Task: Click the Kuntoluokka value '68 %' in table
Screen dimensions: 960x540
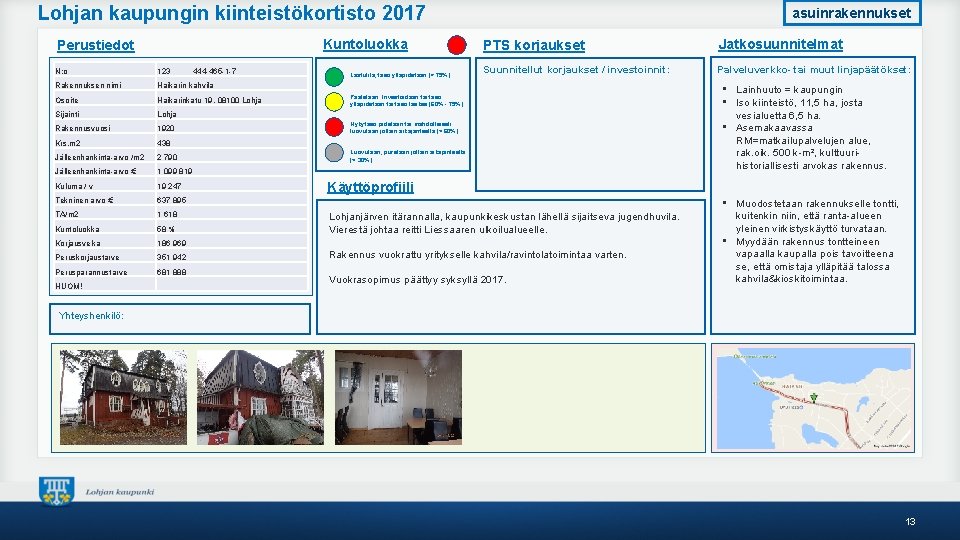Action: (x=166, y=229)
